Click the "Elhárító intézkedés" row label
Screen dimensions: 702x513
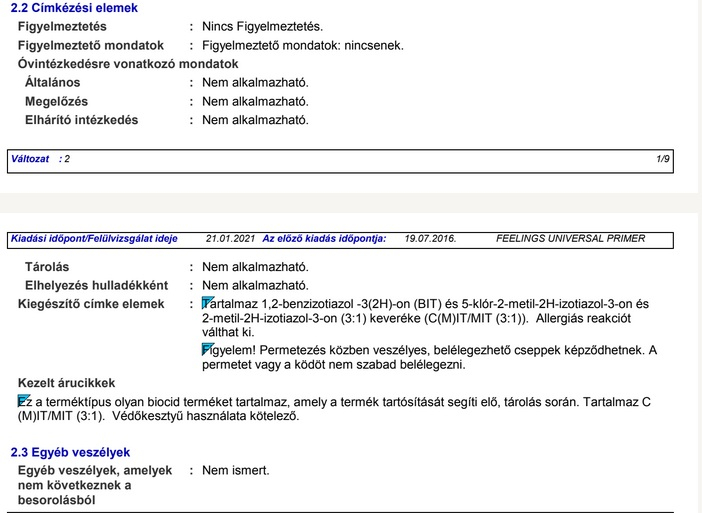click(81, 120)
